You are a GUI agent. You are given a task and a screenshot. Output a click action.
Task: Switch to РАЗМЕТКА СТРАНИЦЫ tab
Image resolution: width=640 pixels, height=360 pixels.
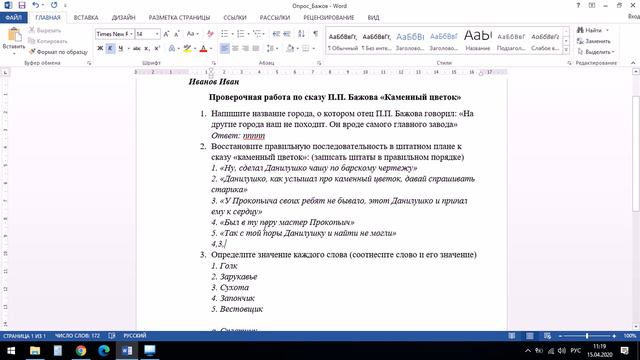point(179,18)
